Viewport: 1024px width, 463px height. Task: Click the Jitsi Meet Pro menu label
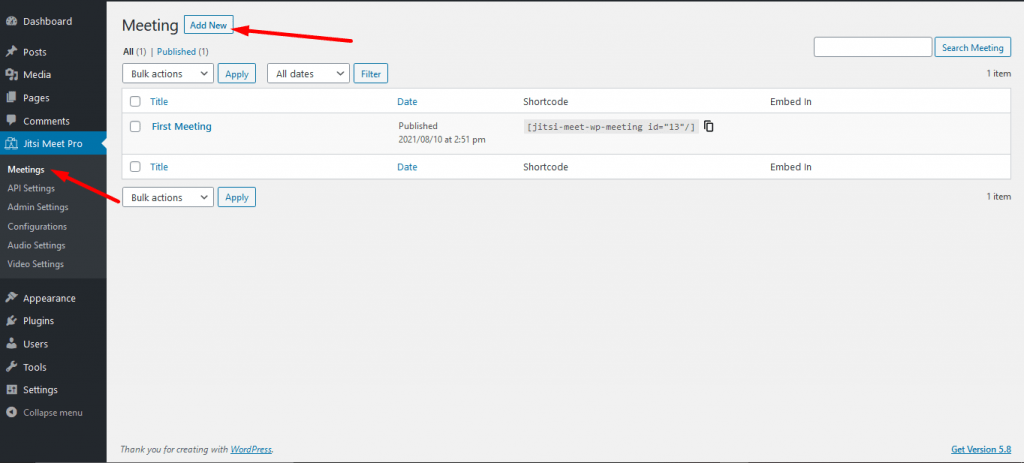[x=53, y=144]
